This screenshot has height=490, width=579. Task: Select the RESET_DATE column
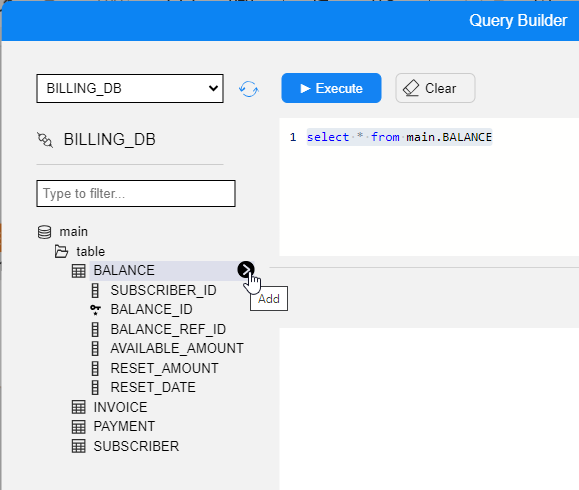(153, 387)
